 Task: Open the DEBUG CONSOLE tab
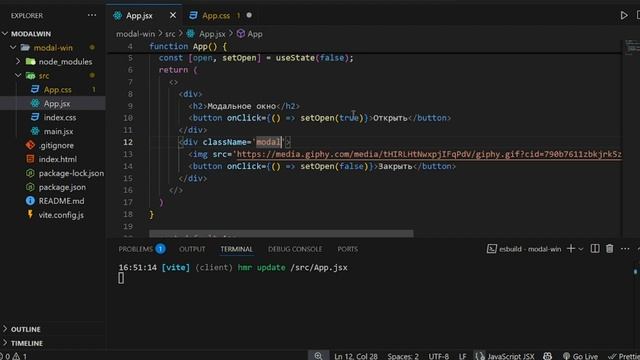(x=295, y=249)
